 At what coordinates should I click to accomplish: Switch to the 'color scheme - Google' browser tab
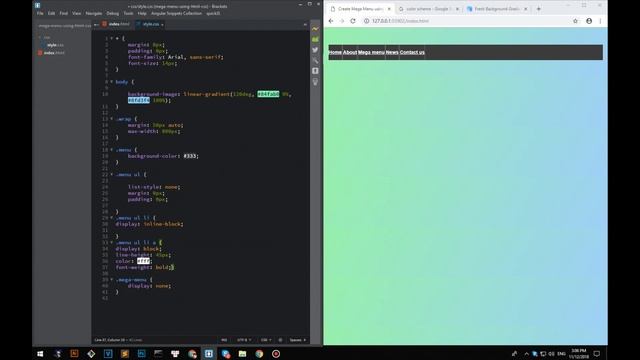[x=428, y=9]
